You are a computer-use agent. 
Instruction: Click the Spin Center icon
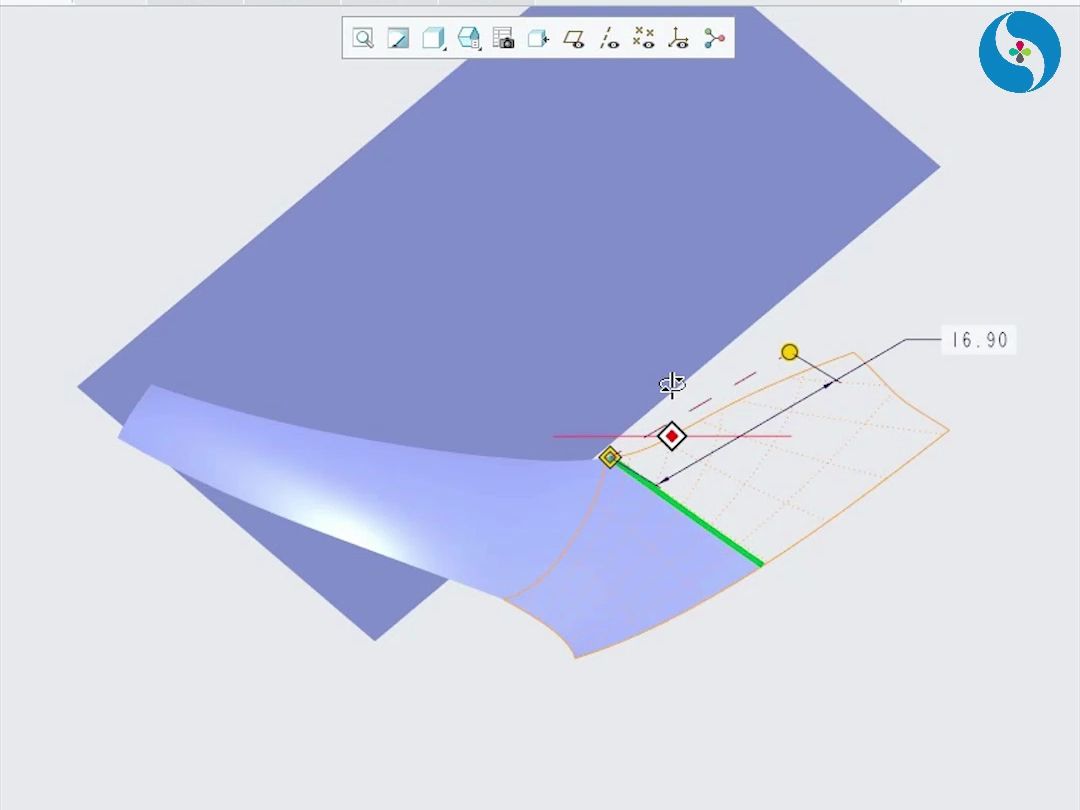[x=714, y=39]
